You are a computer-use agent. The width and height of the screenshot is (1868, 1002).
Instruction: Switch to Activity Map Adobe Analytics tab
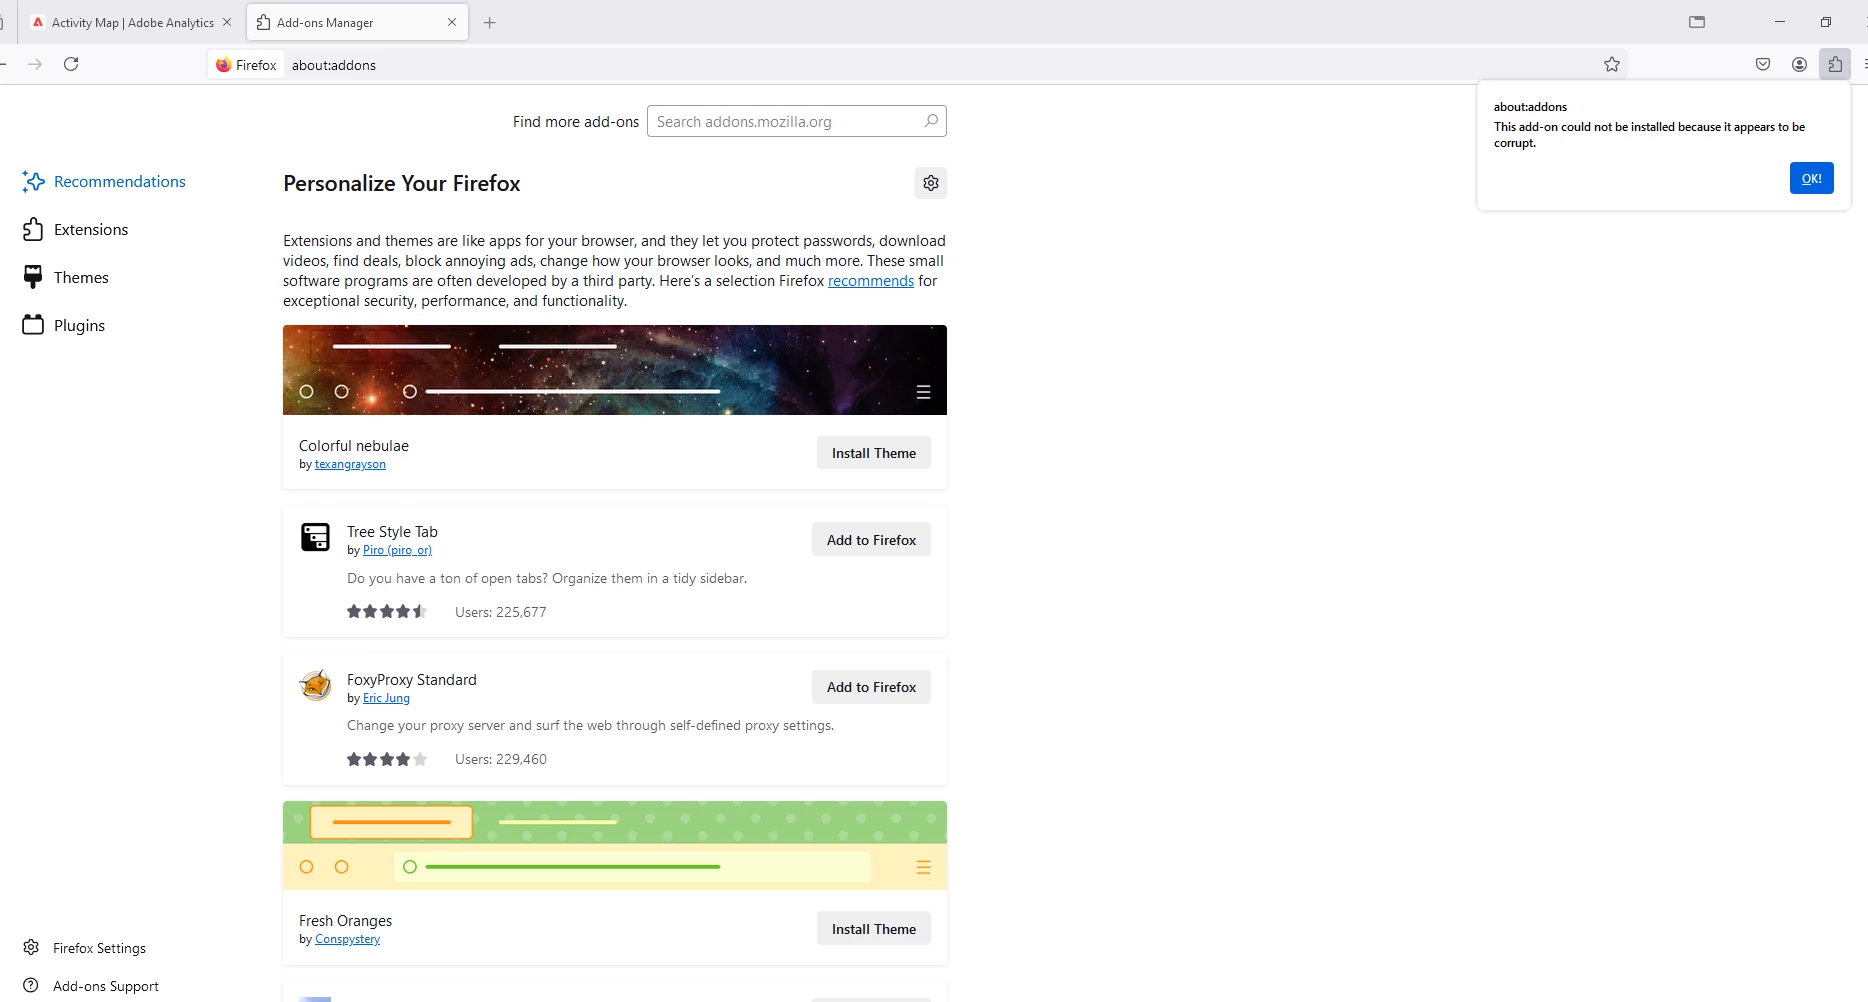click(133, 22)
